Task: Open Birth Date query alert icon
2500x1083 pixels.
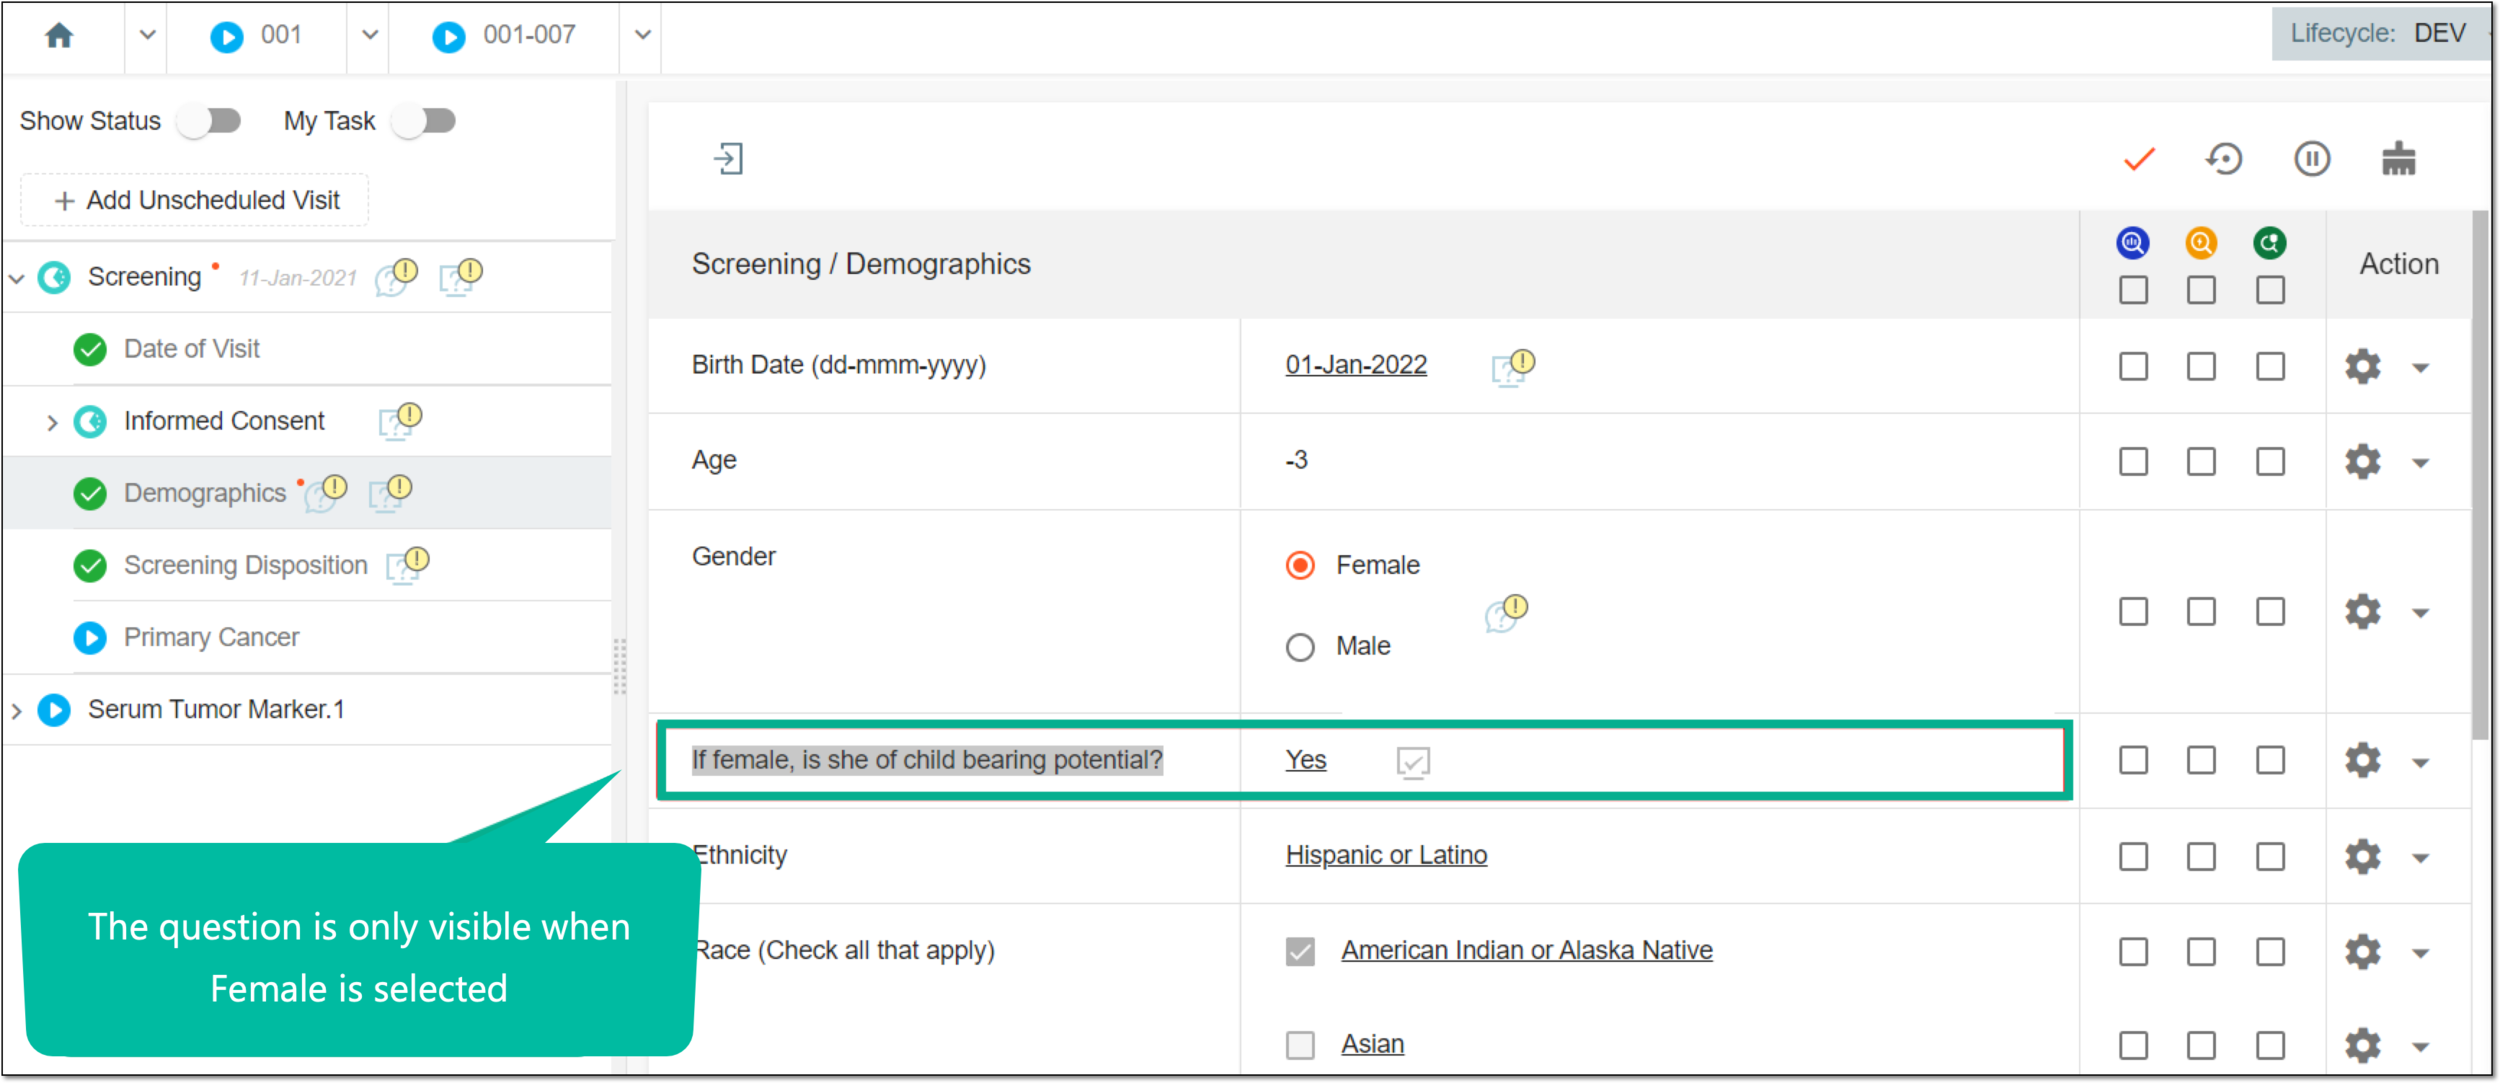Action: click(x=1512, y=367)
